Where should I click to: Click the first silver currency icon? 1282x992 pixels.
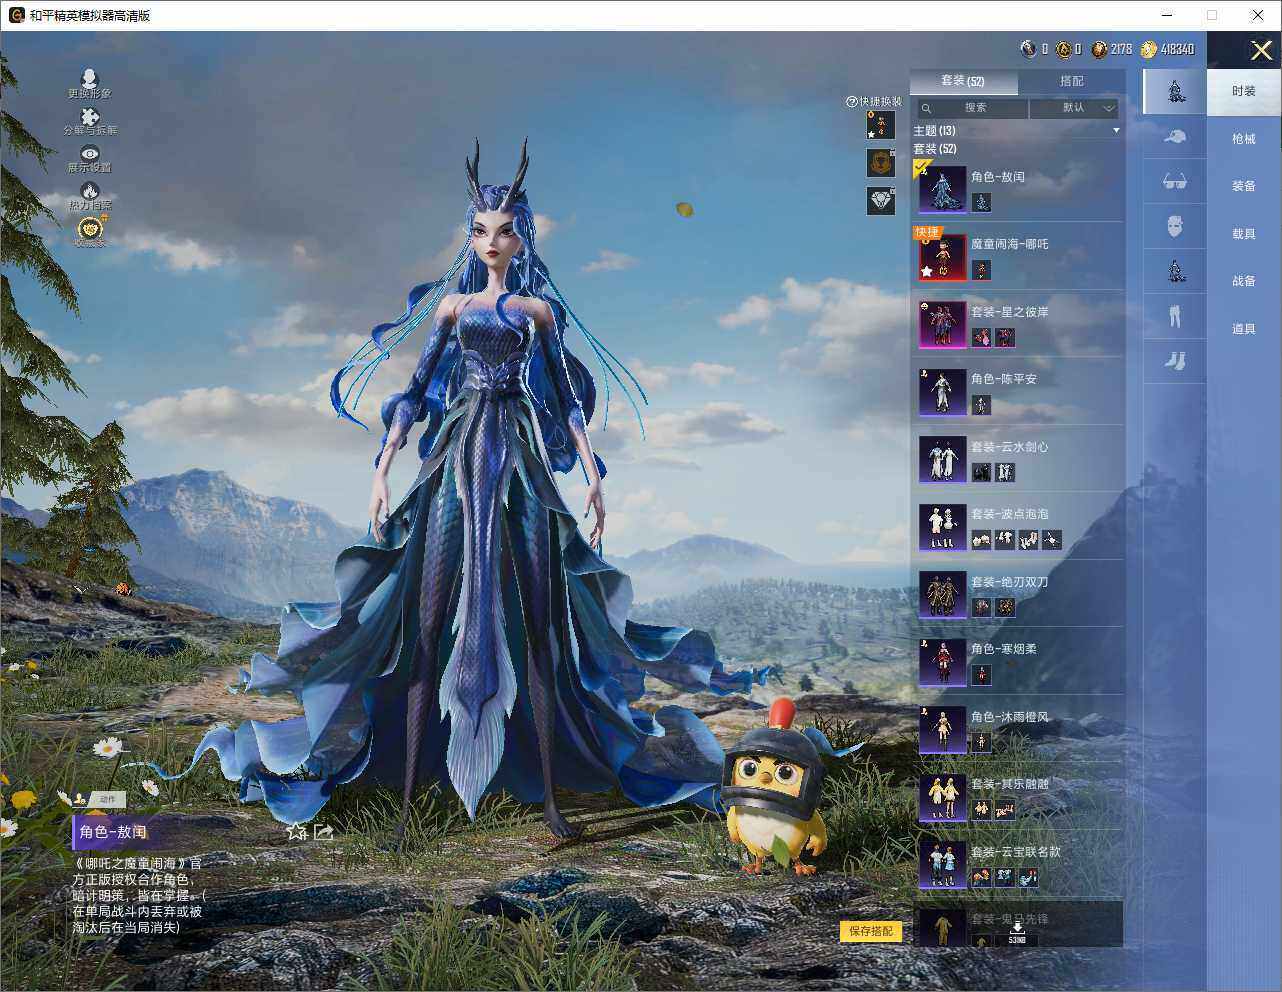(1028, 49)
